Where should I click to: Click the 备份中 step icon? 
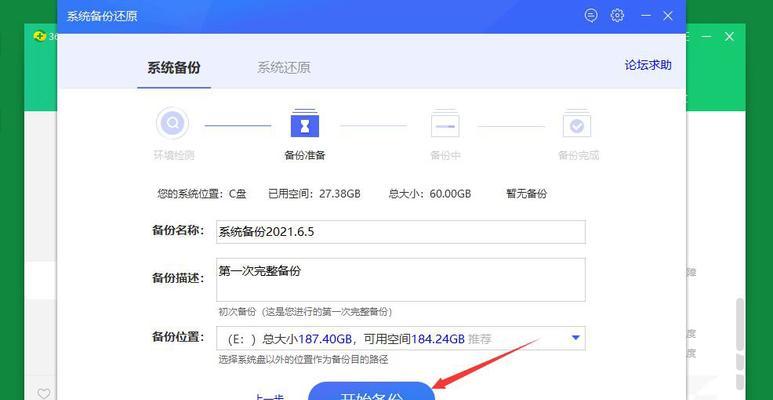(445, 123)
